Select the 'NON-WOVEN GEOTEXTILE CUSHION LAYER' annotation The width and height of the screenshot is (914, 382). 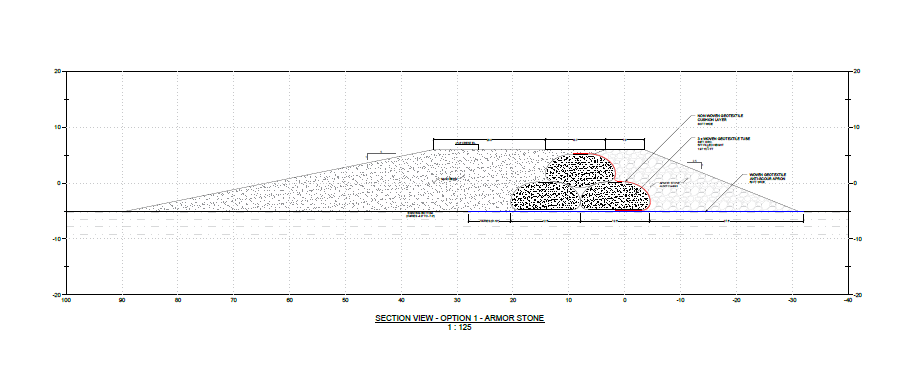[720, 120]
